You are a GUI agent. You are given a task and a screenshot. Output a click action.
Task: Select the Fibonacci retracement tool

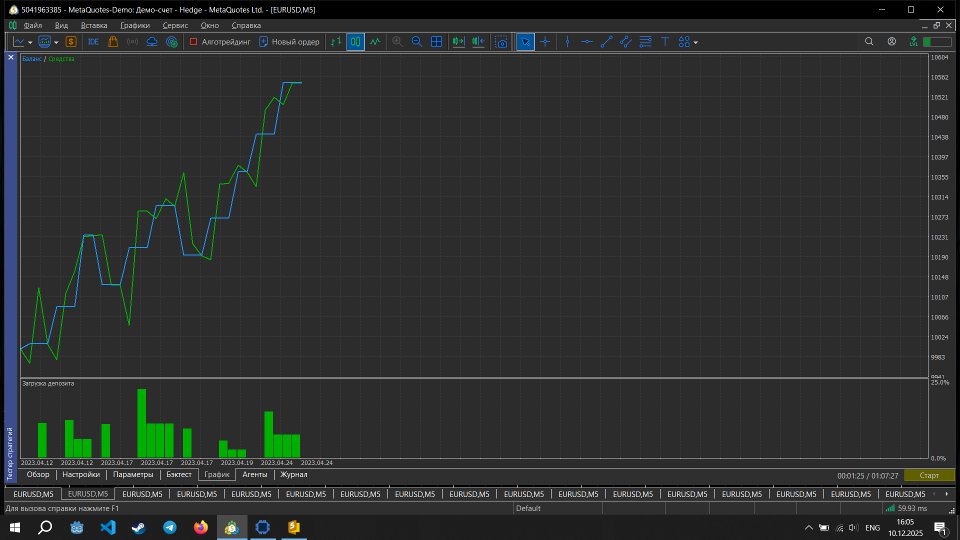645,42
